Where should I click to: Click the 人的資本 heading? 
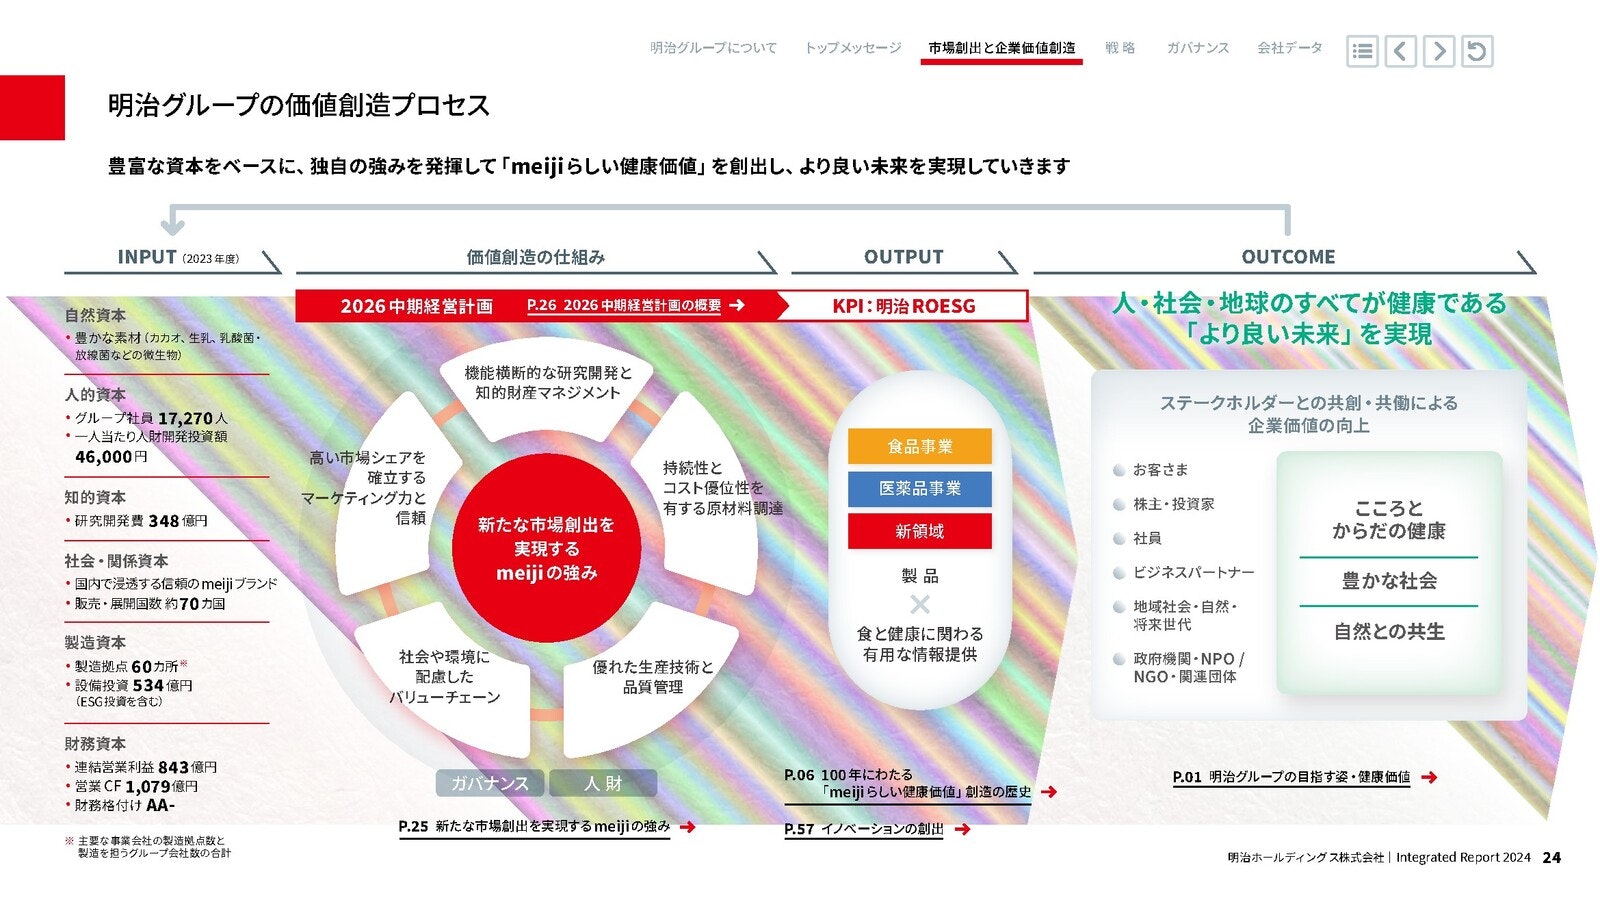click(95, 395)
